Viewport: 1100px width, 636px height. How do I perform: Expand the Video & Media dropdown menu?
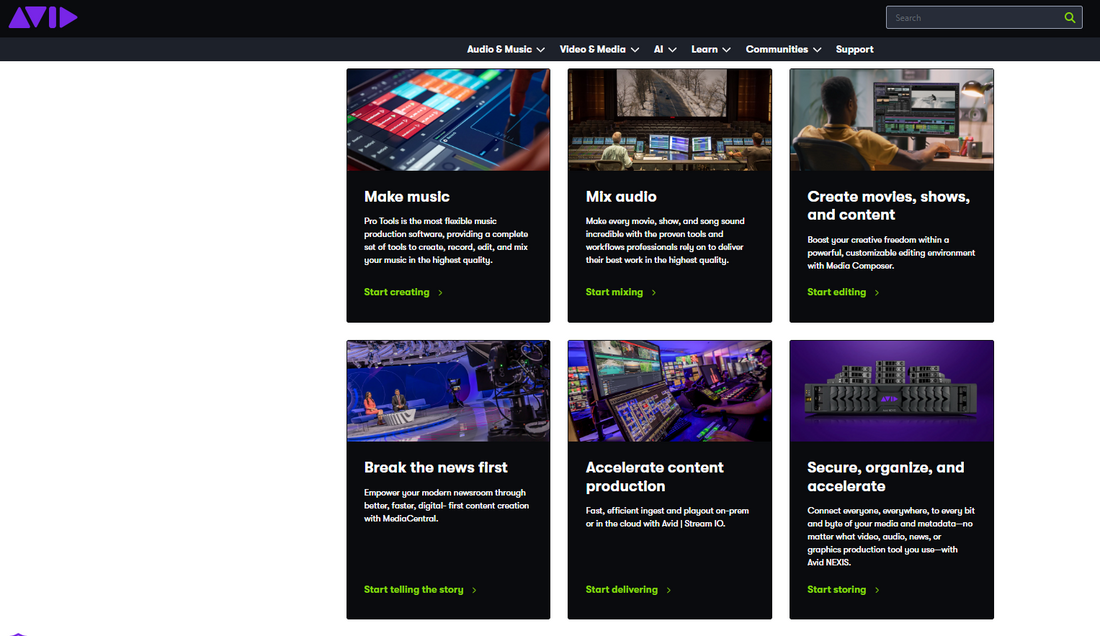[598, 49]
